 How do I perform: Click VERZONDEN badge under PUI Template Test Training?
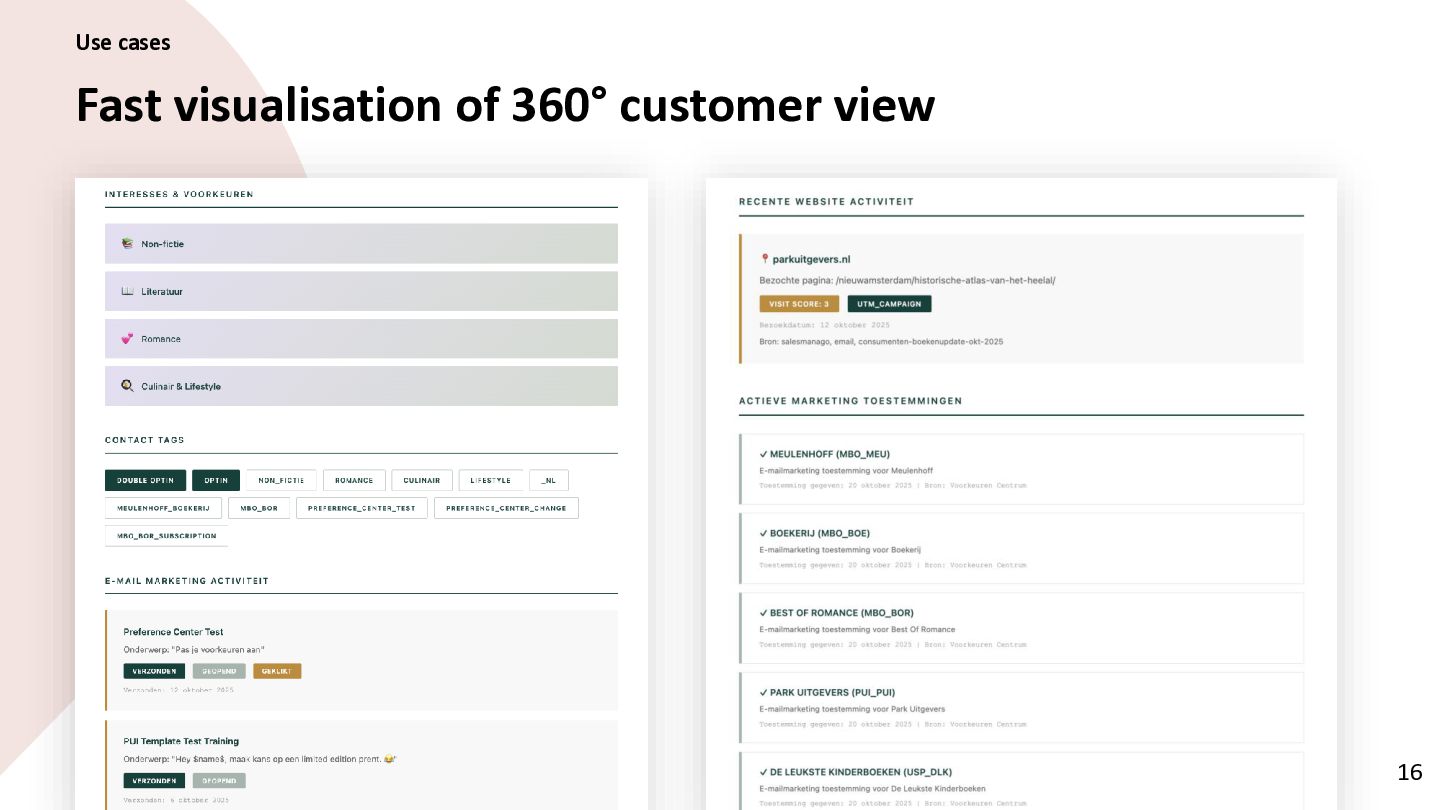point(154,780)
